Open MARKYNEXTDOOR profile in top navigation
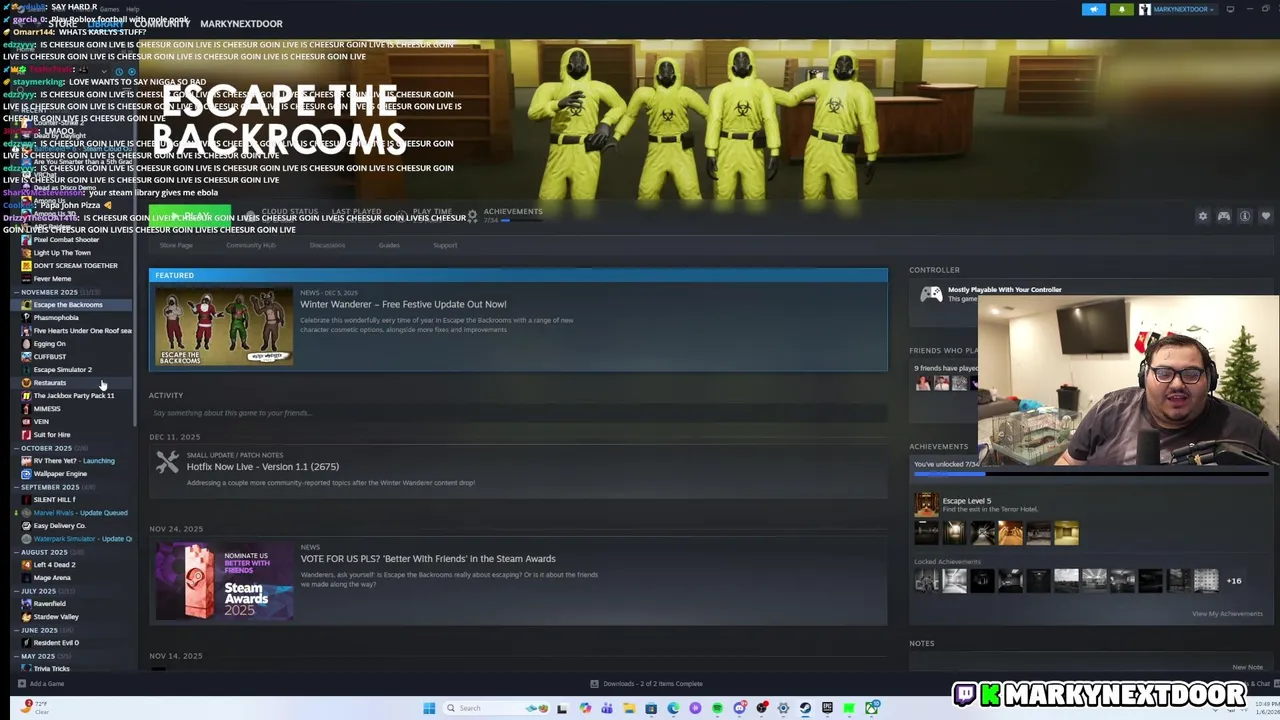Image resolution: width=1280 pixels, height=720 pixels. pos(241,23)
